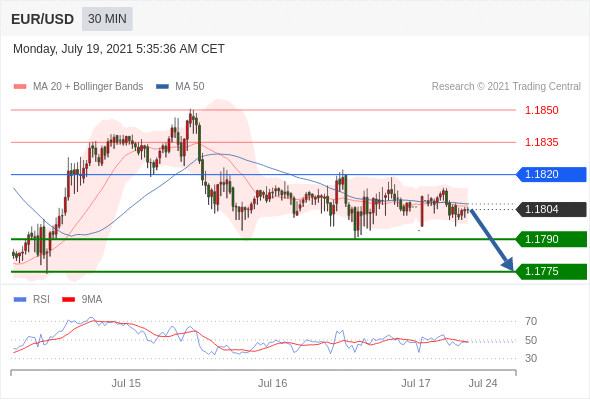Image resolution: width=590 pixels, height=400 pixels.
Task: Click the Jul 24 date axis label
Action: [483, 383]
